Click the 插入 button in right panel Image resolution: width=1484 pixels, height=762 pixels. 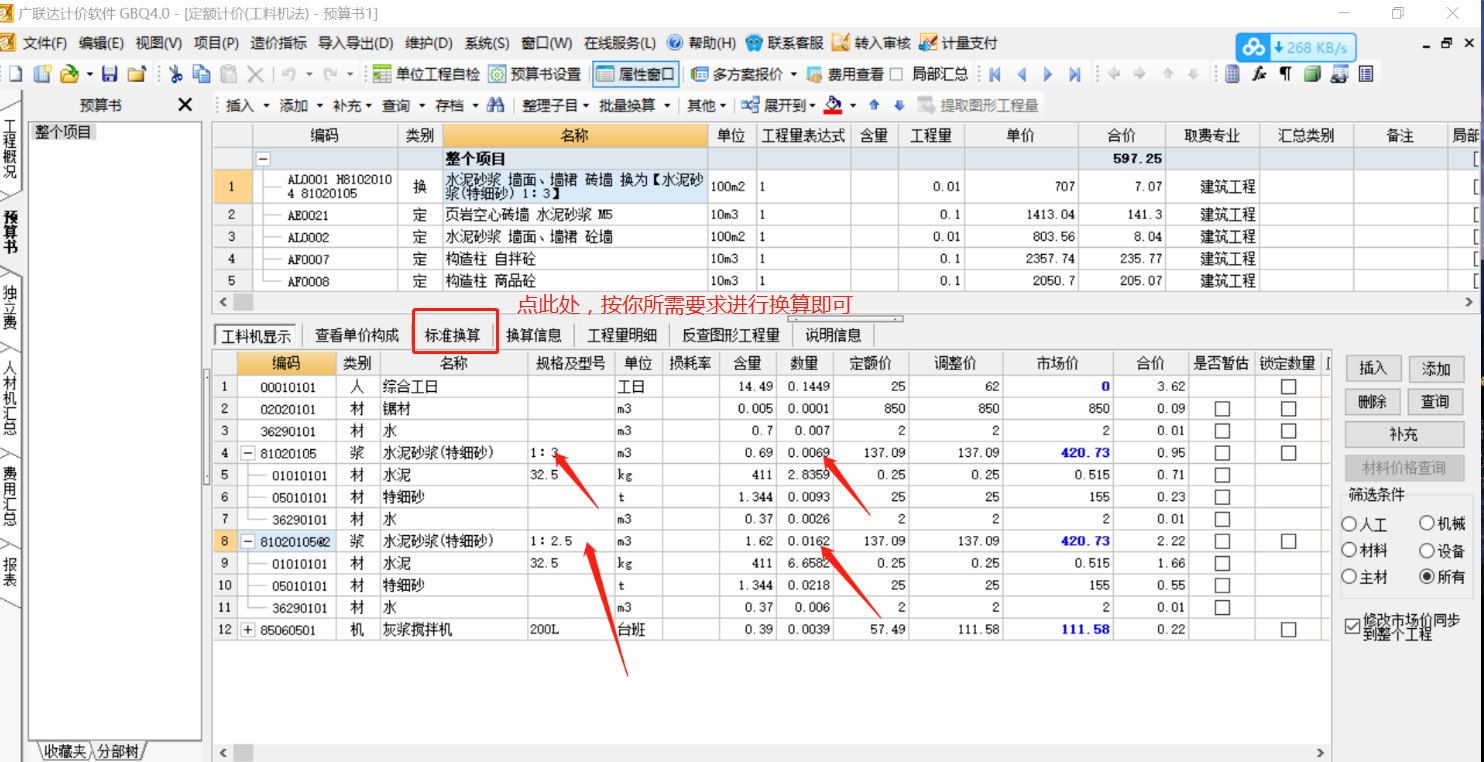point(1372,368)
